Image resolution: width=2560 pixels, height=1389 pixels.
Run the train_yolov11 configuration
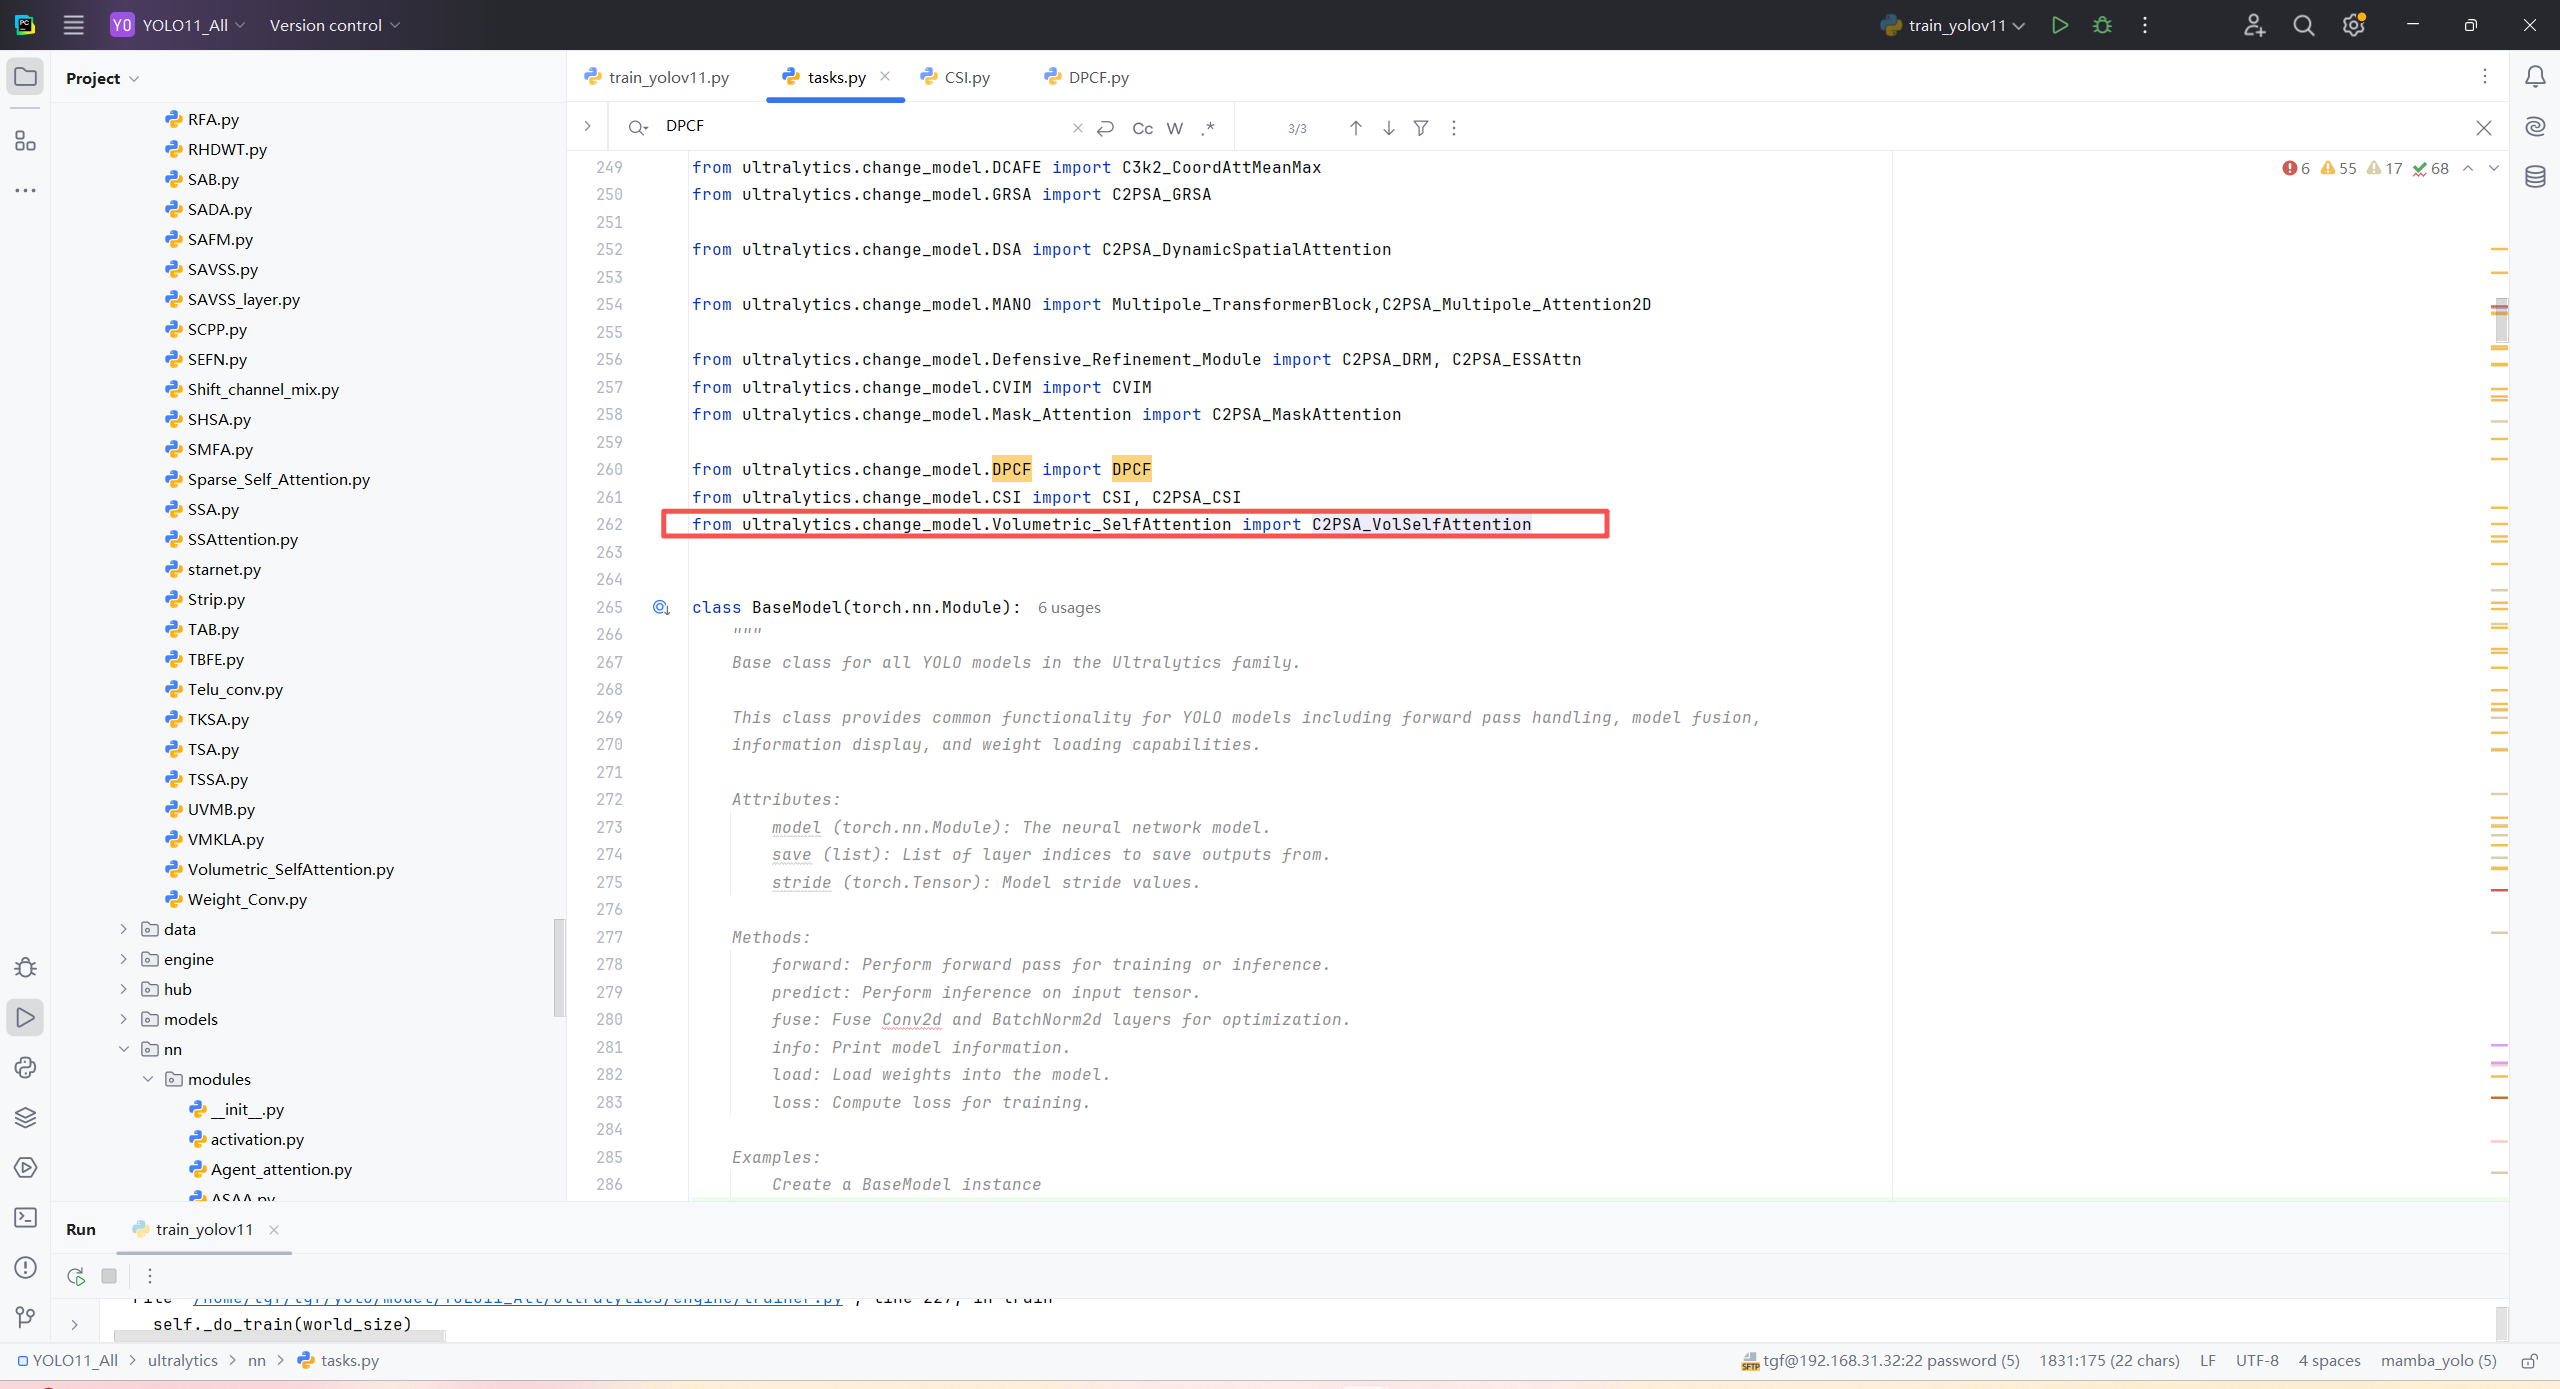click(2059, 25)
